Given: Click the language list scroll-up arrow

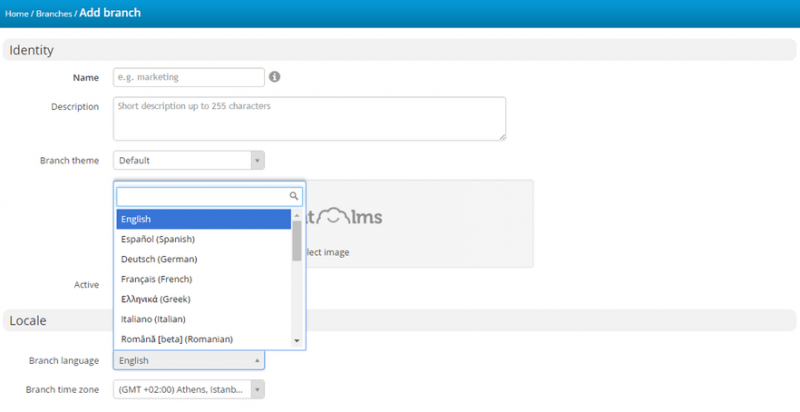Looking at the screenshot, I should (x=297, y=216).
